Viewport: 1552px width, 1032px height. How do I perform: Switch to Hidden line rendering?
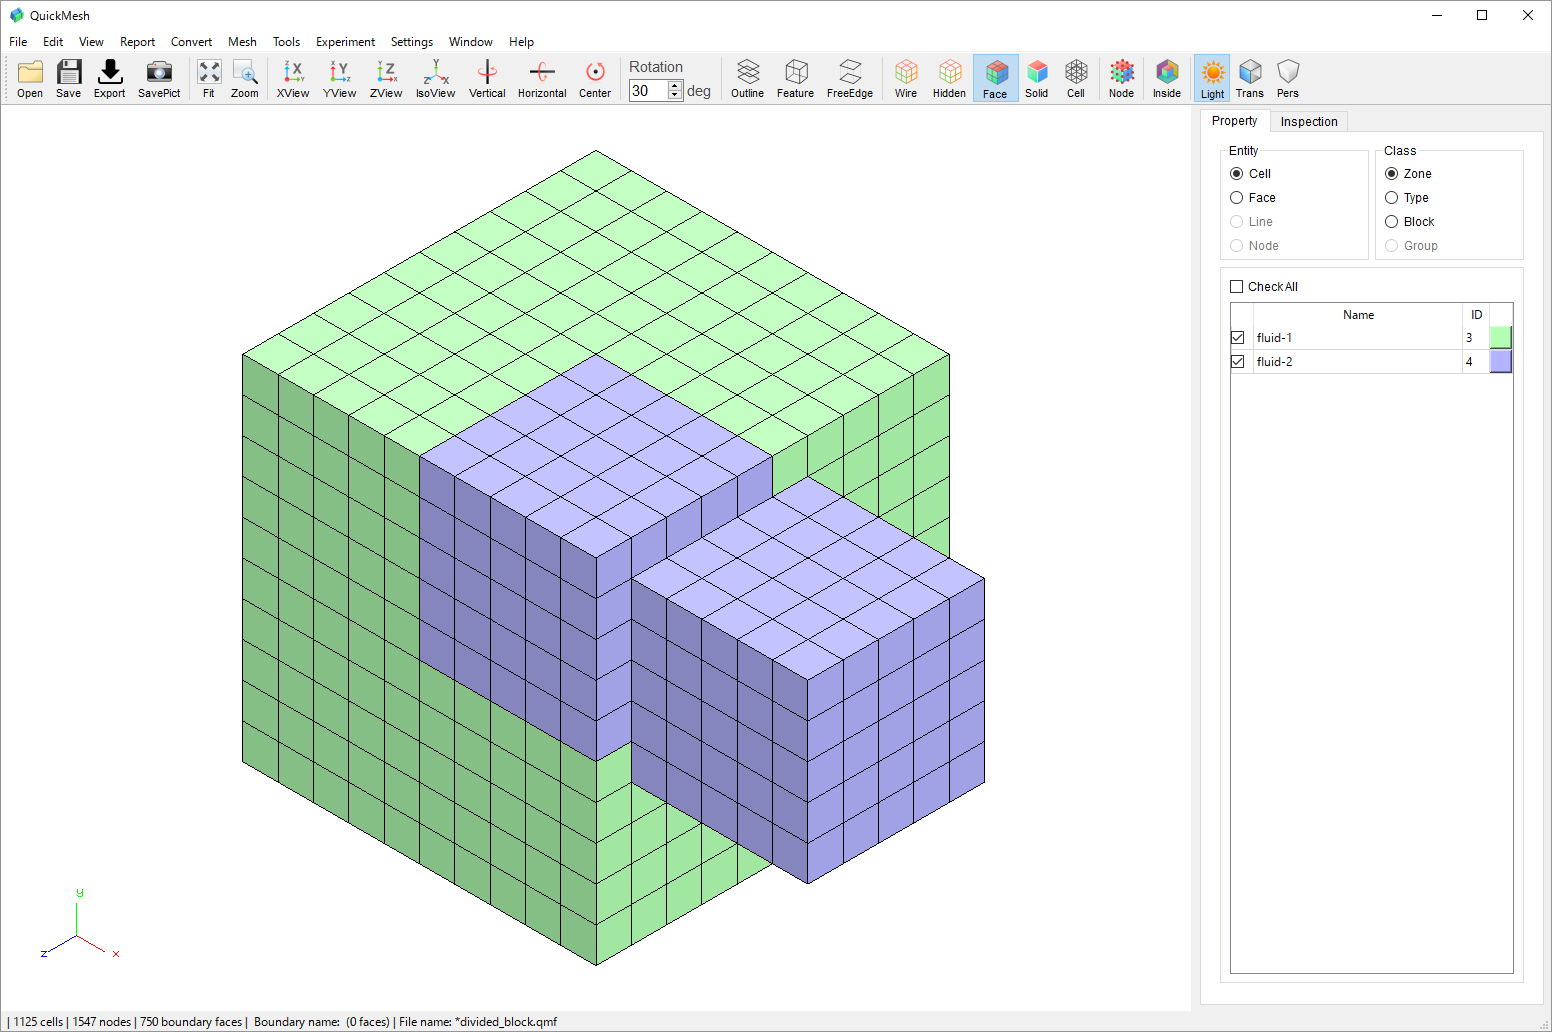(x=950, y=78)
